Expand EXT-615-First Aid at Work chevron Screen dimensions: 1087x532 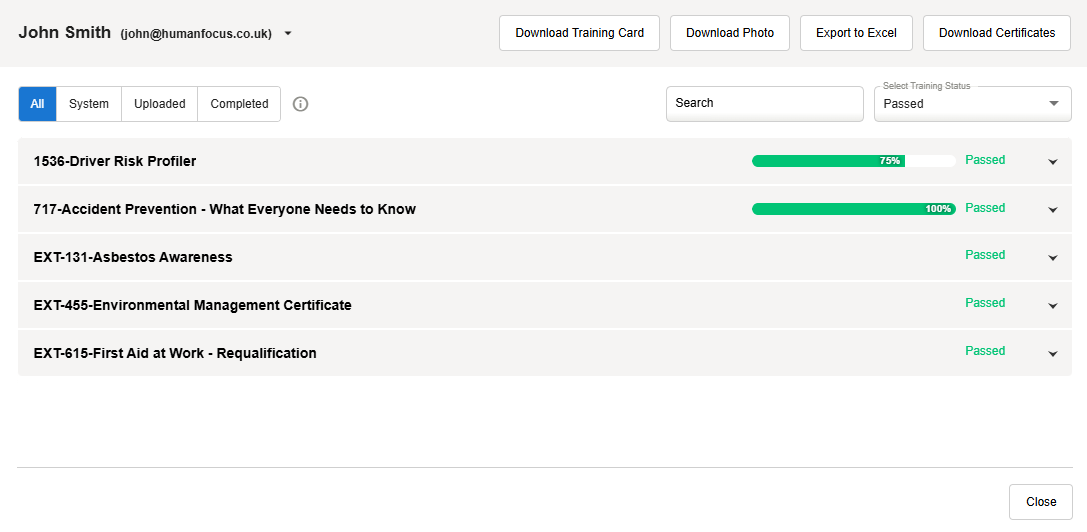[x=1052, y=354]
